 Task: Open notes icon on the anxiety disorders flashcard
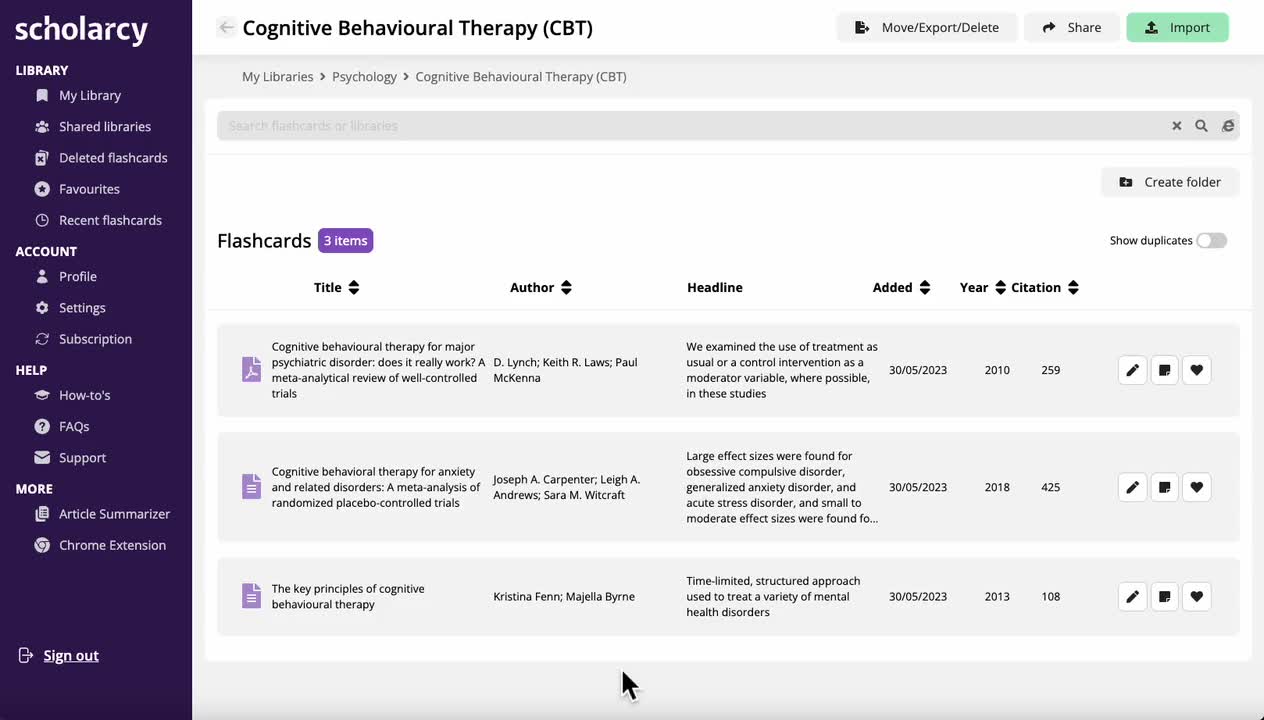[x=1164, y=487]
